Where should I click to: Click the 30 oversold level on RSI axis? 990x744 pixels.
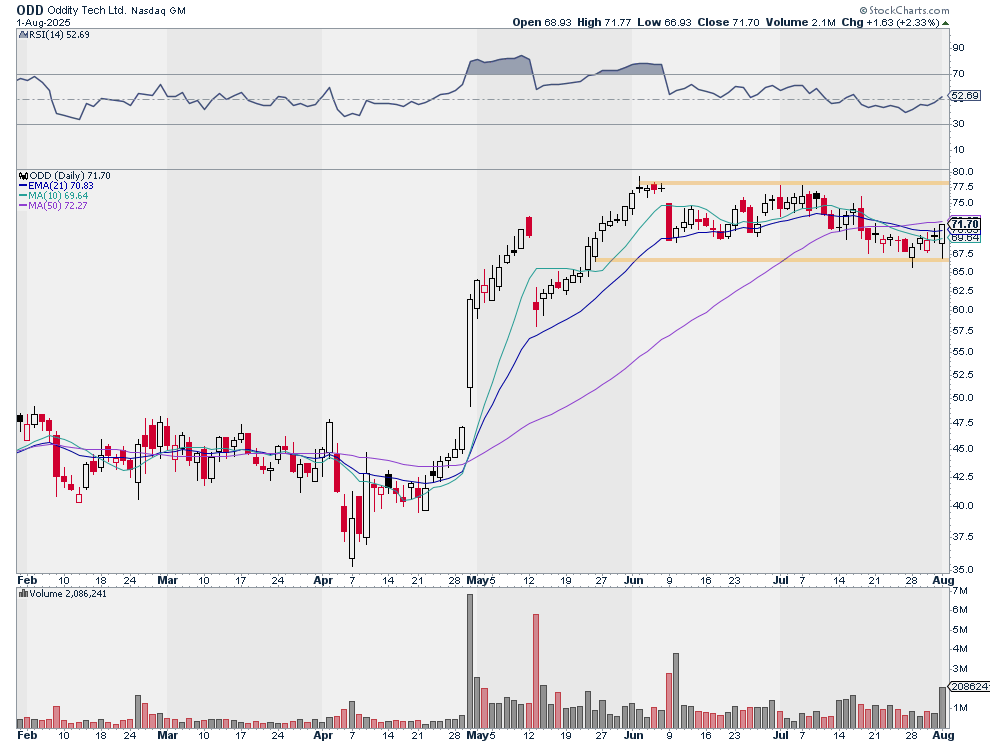(x=958, y=124)
